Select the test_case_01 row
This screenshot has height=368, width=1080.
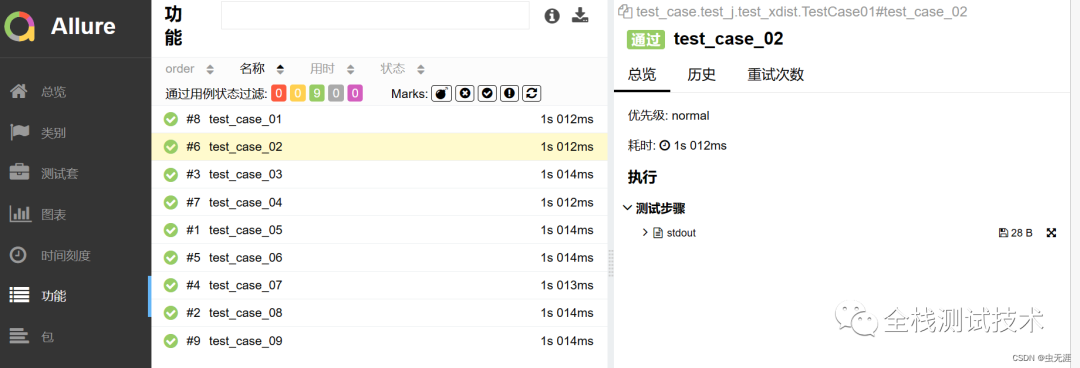(x=379, y=119)
